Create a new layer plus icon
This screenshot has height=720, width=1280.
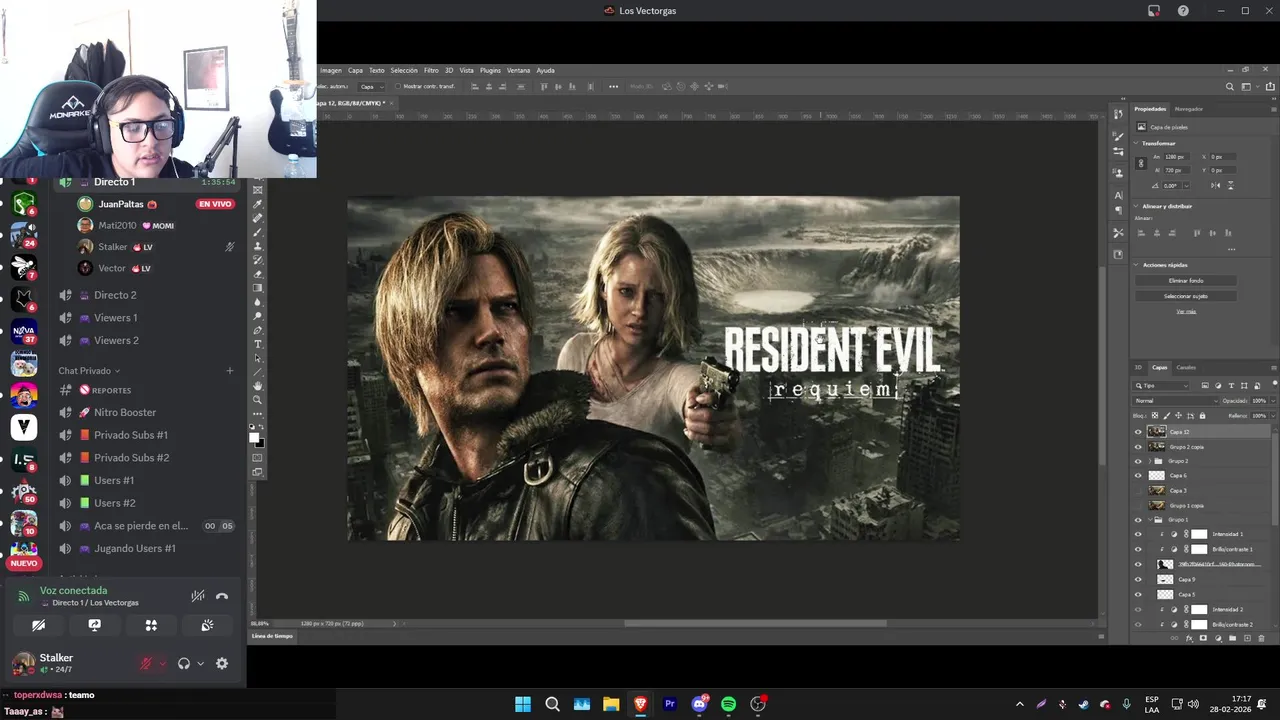(x=1247, y=638)
